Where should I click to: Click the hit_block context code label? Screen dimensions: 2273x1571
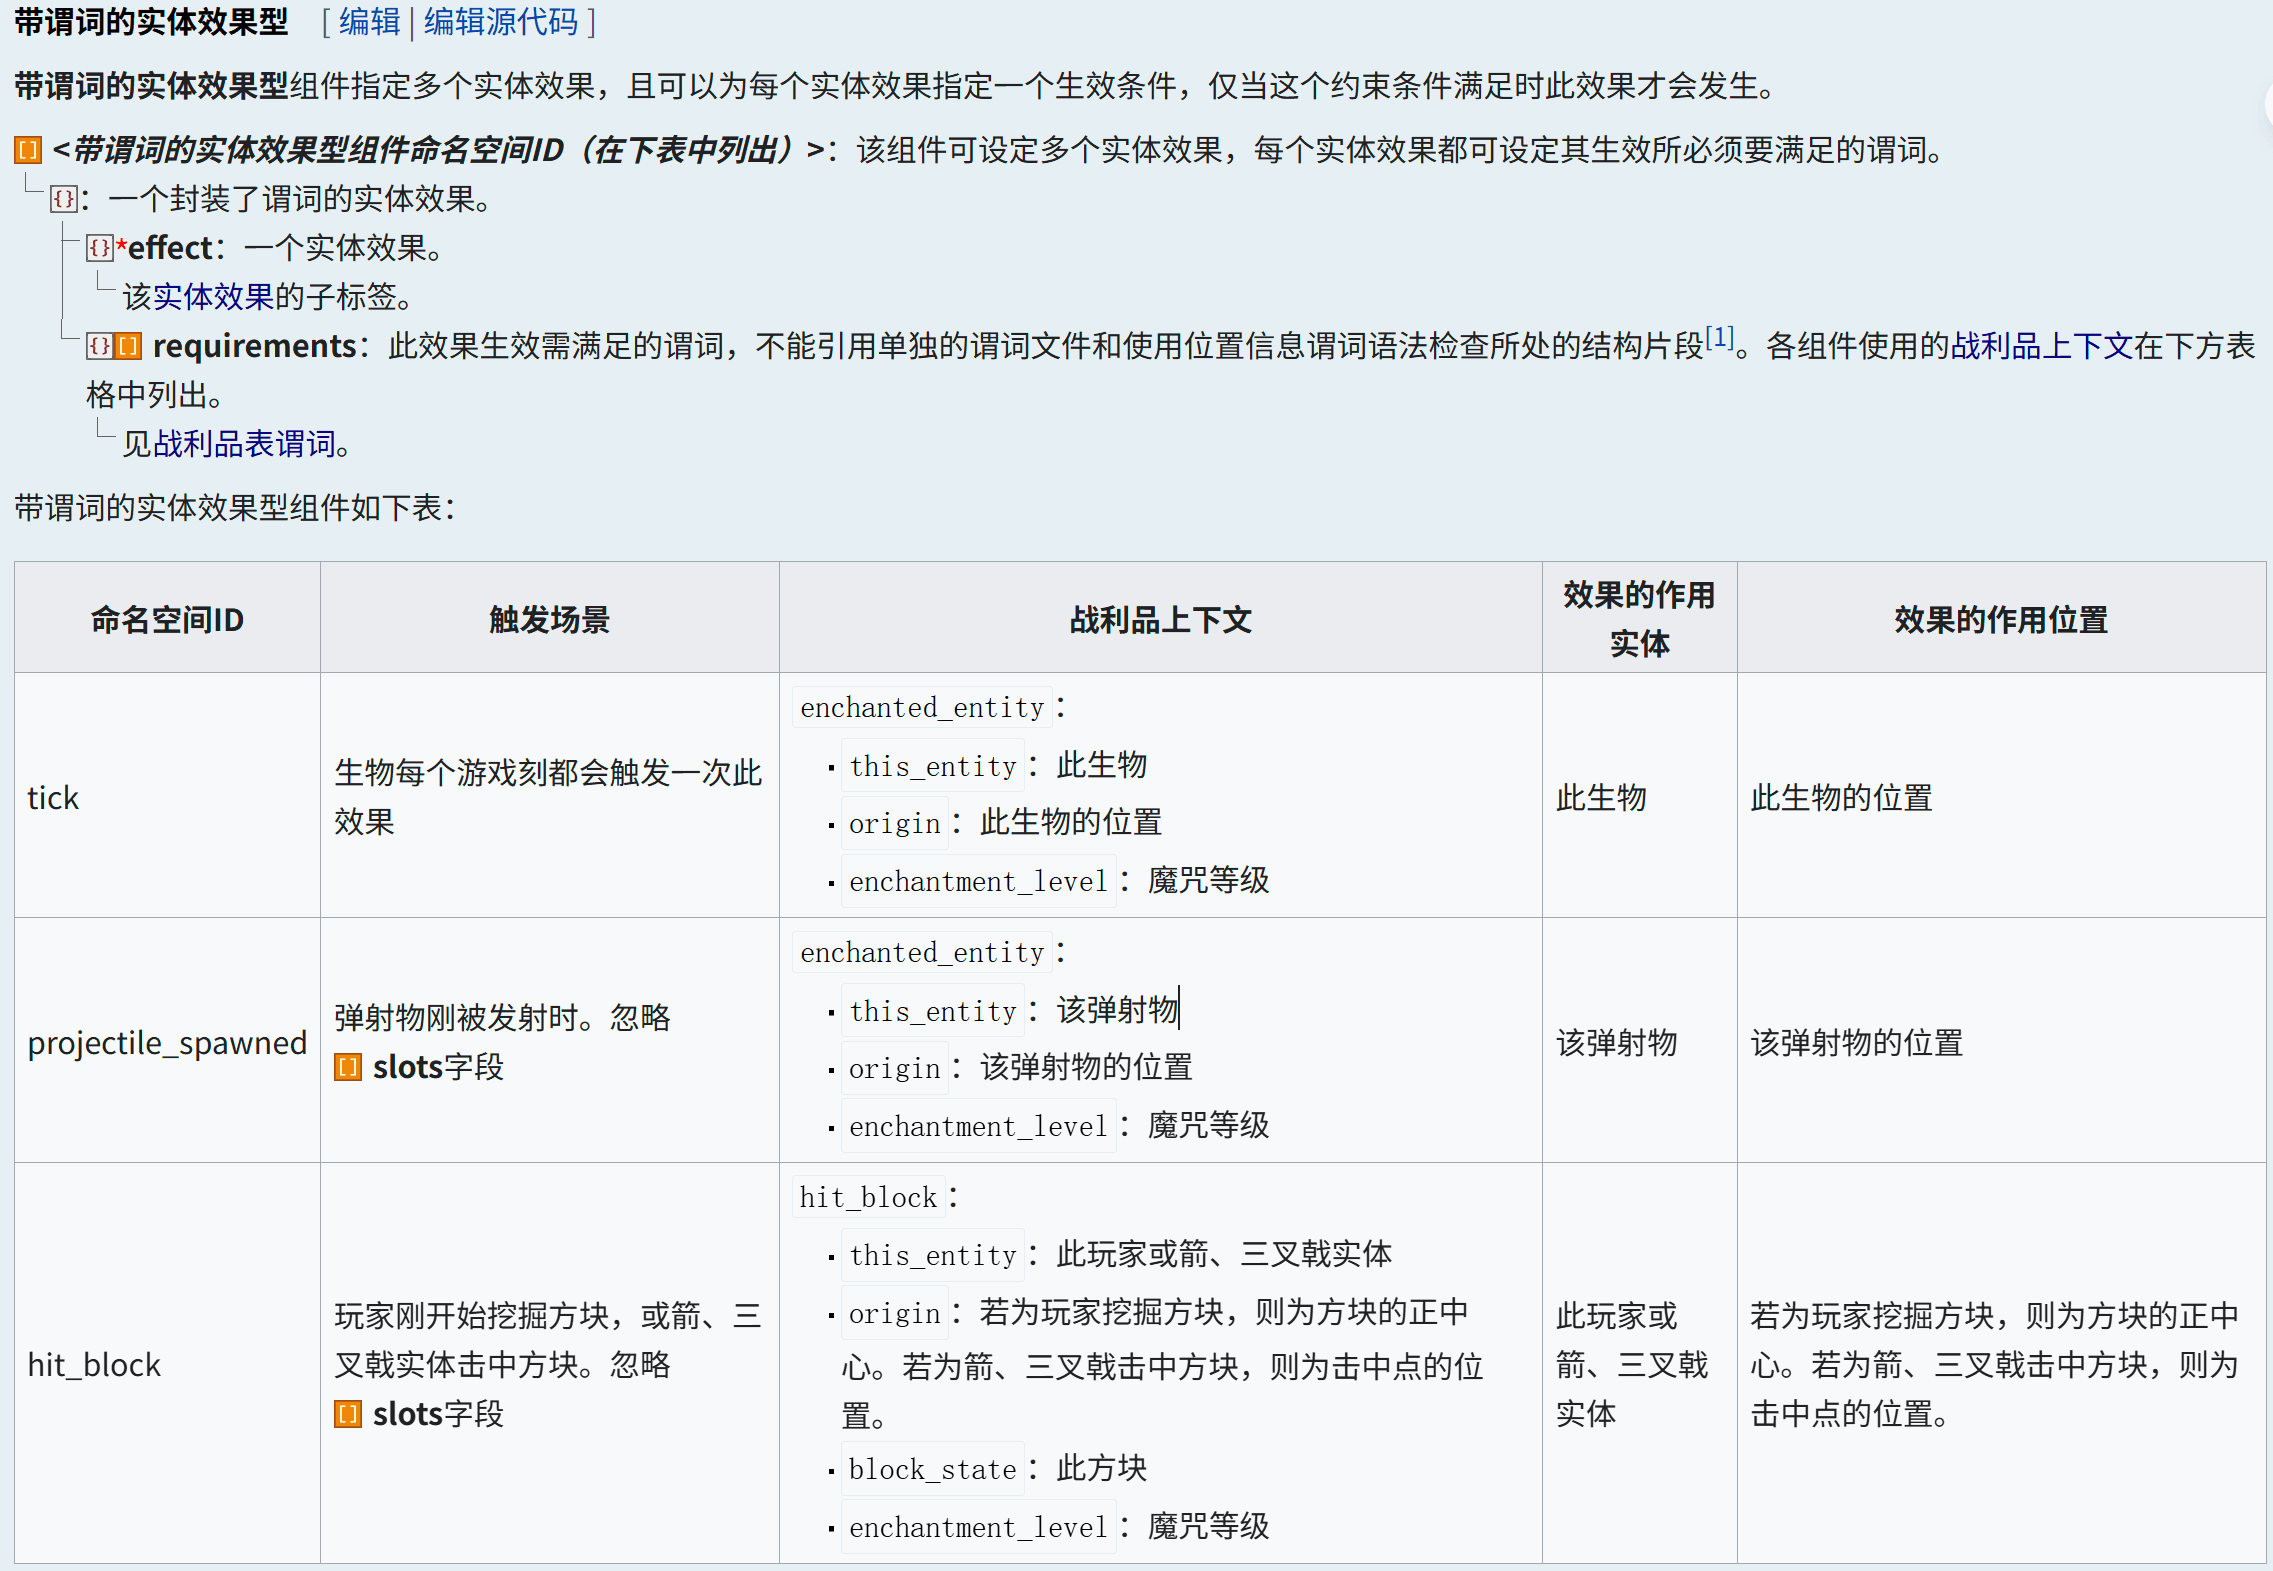click(868, 1197)
